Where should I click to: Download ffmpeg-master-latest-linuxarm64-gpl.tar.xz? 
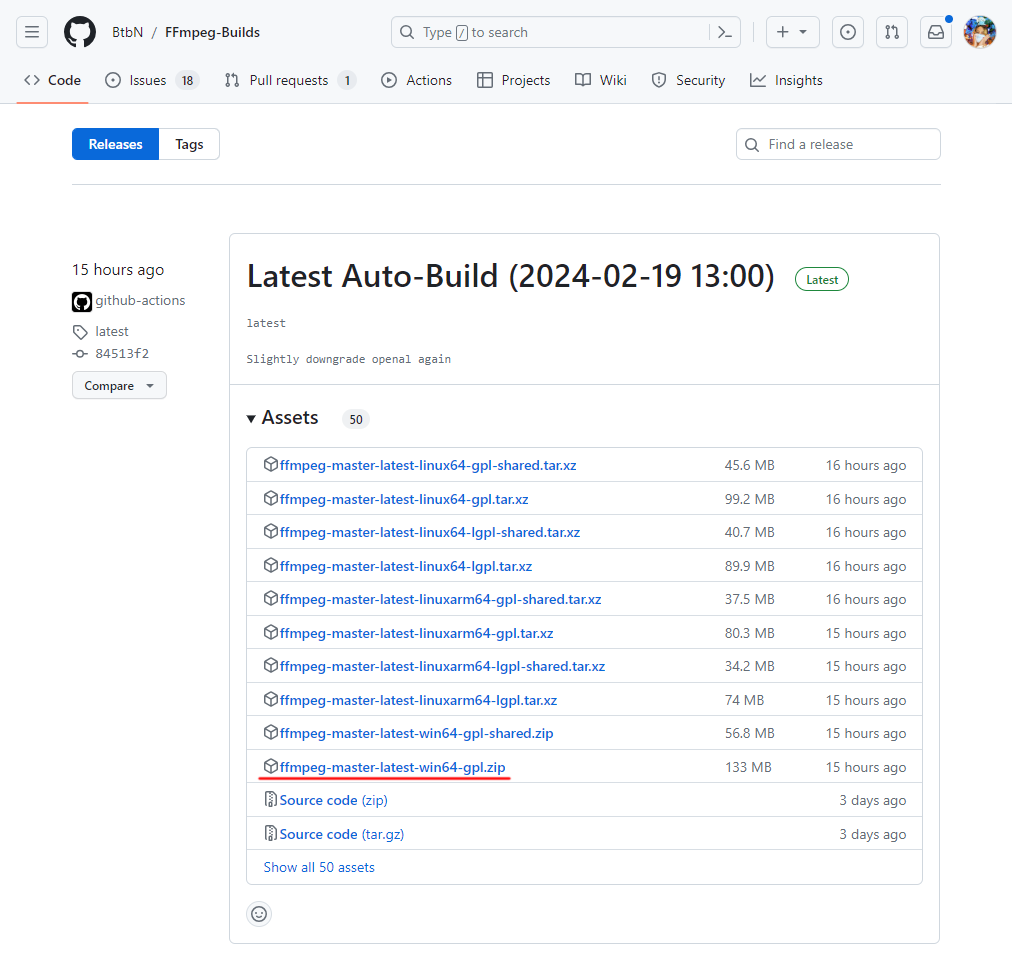416,633
